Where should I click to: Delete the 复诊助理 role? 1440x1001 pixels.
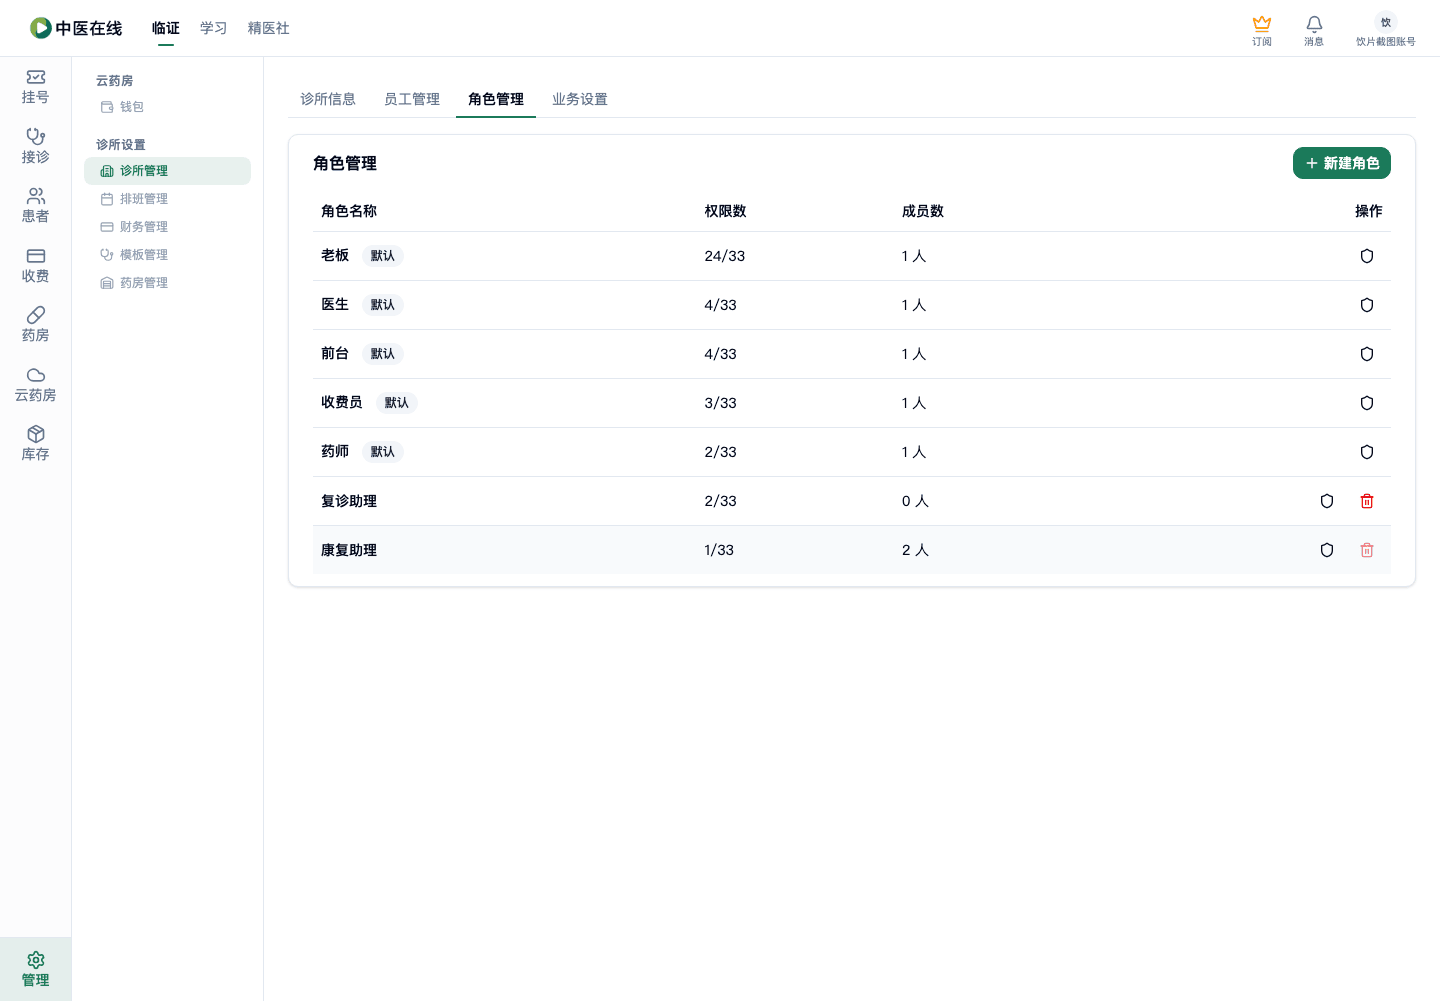coord(1367,501)
